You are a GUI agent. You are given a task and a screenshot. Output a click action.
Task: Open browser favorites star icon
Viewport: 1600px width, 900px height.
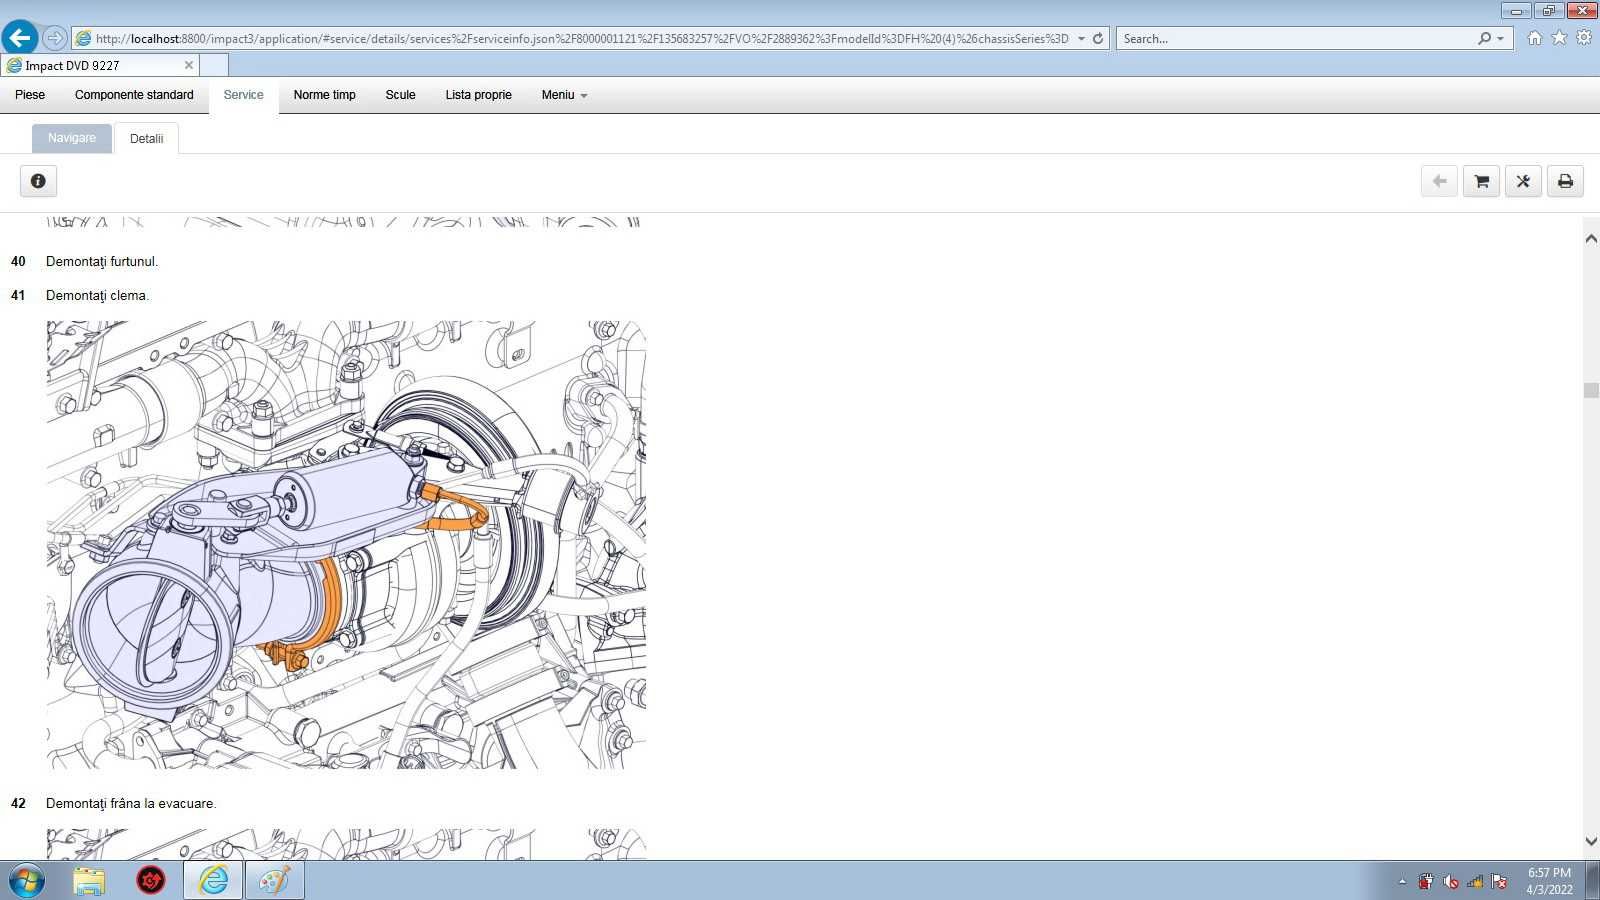click(x=1559, y=38)
